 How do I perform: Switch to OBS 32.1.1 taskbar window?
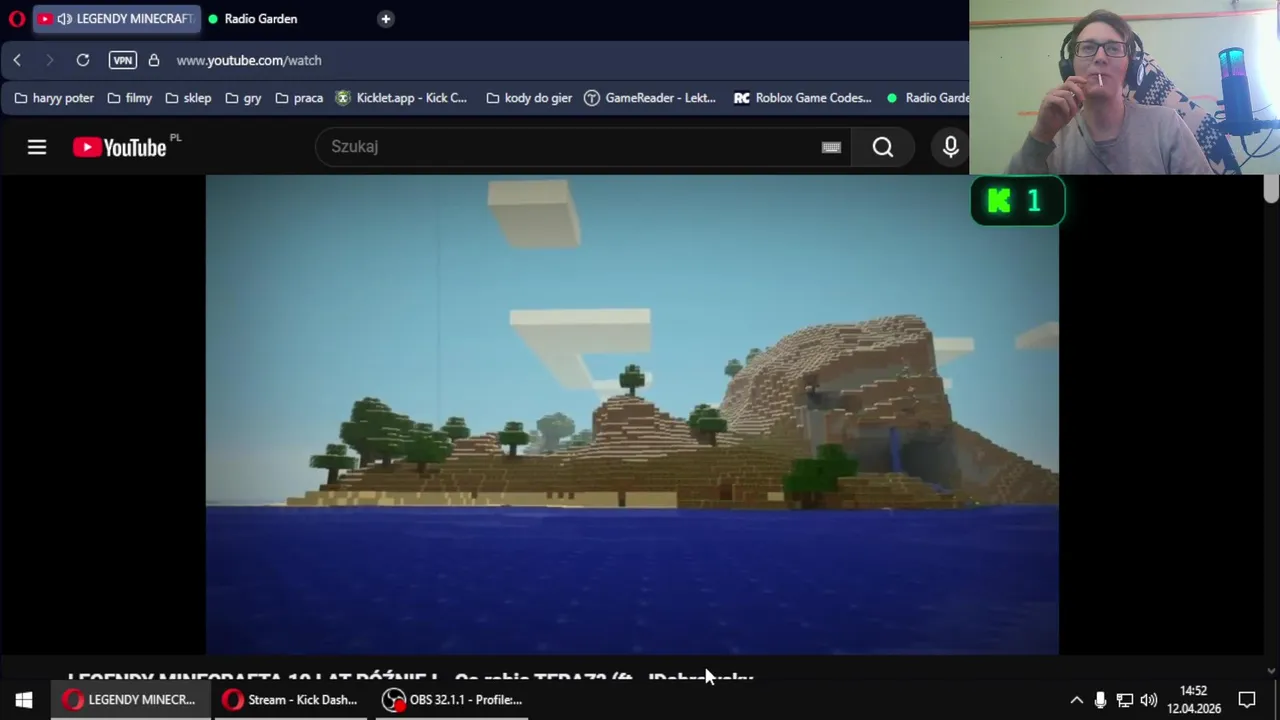451,700
